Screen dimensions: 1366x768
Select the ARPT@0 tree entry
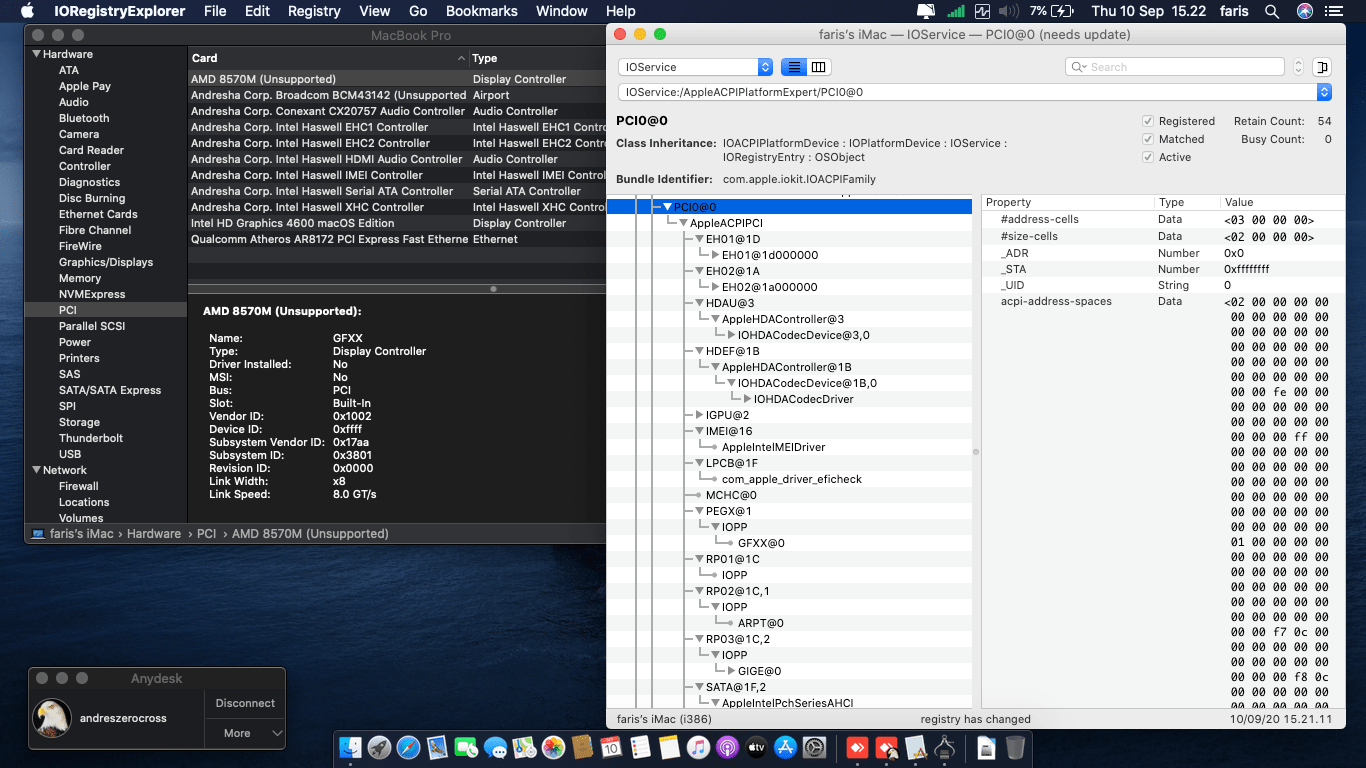pyautogui.click(x=761, y=623)
